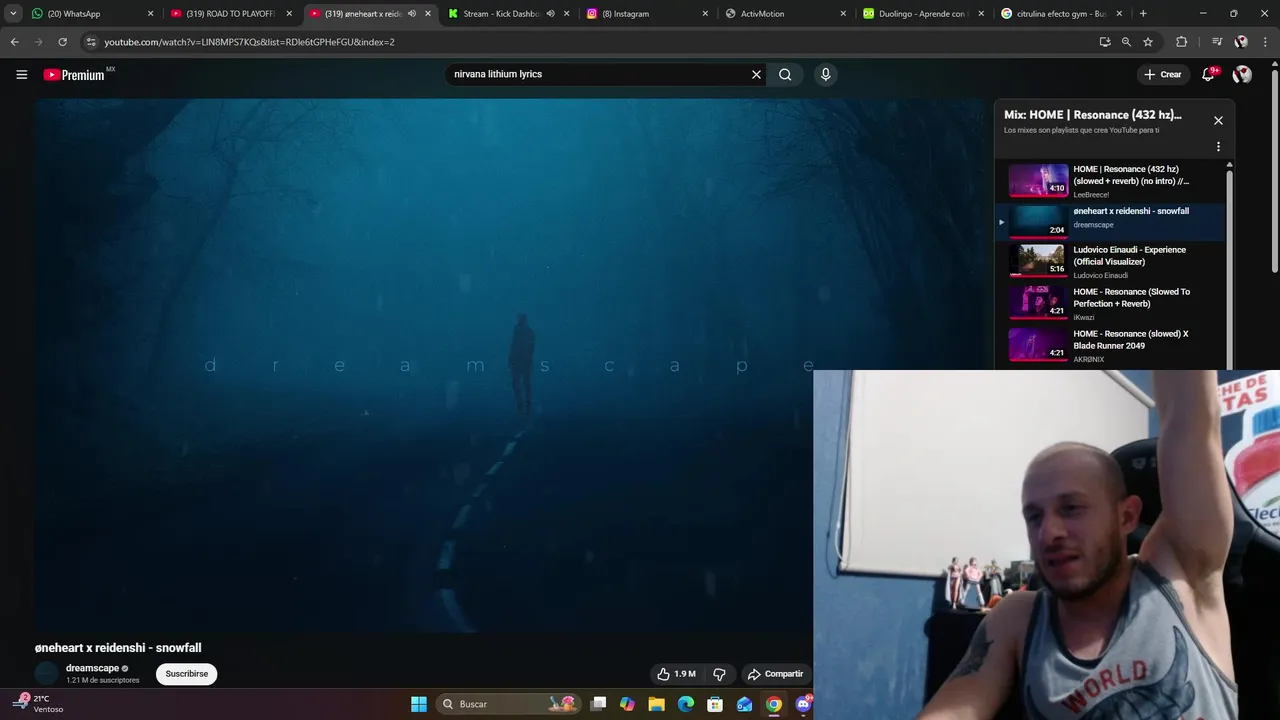Click the page vertical scrollbar
This screenshot has height=720, width=1280.
click(x=1274, y=170)
